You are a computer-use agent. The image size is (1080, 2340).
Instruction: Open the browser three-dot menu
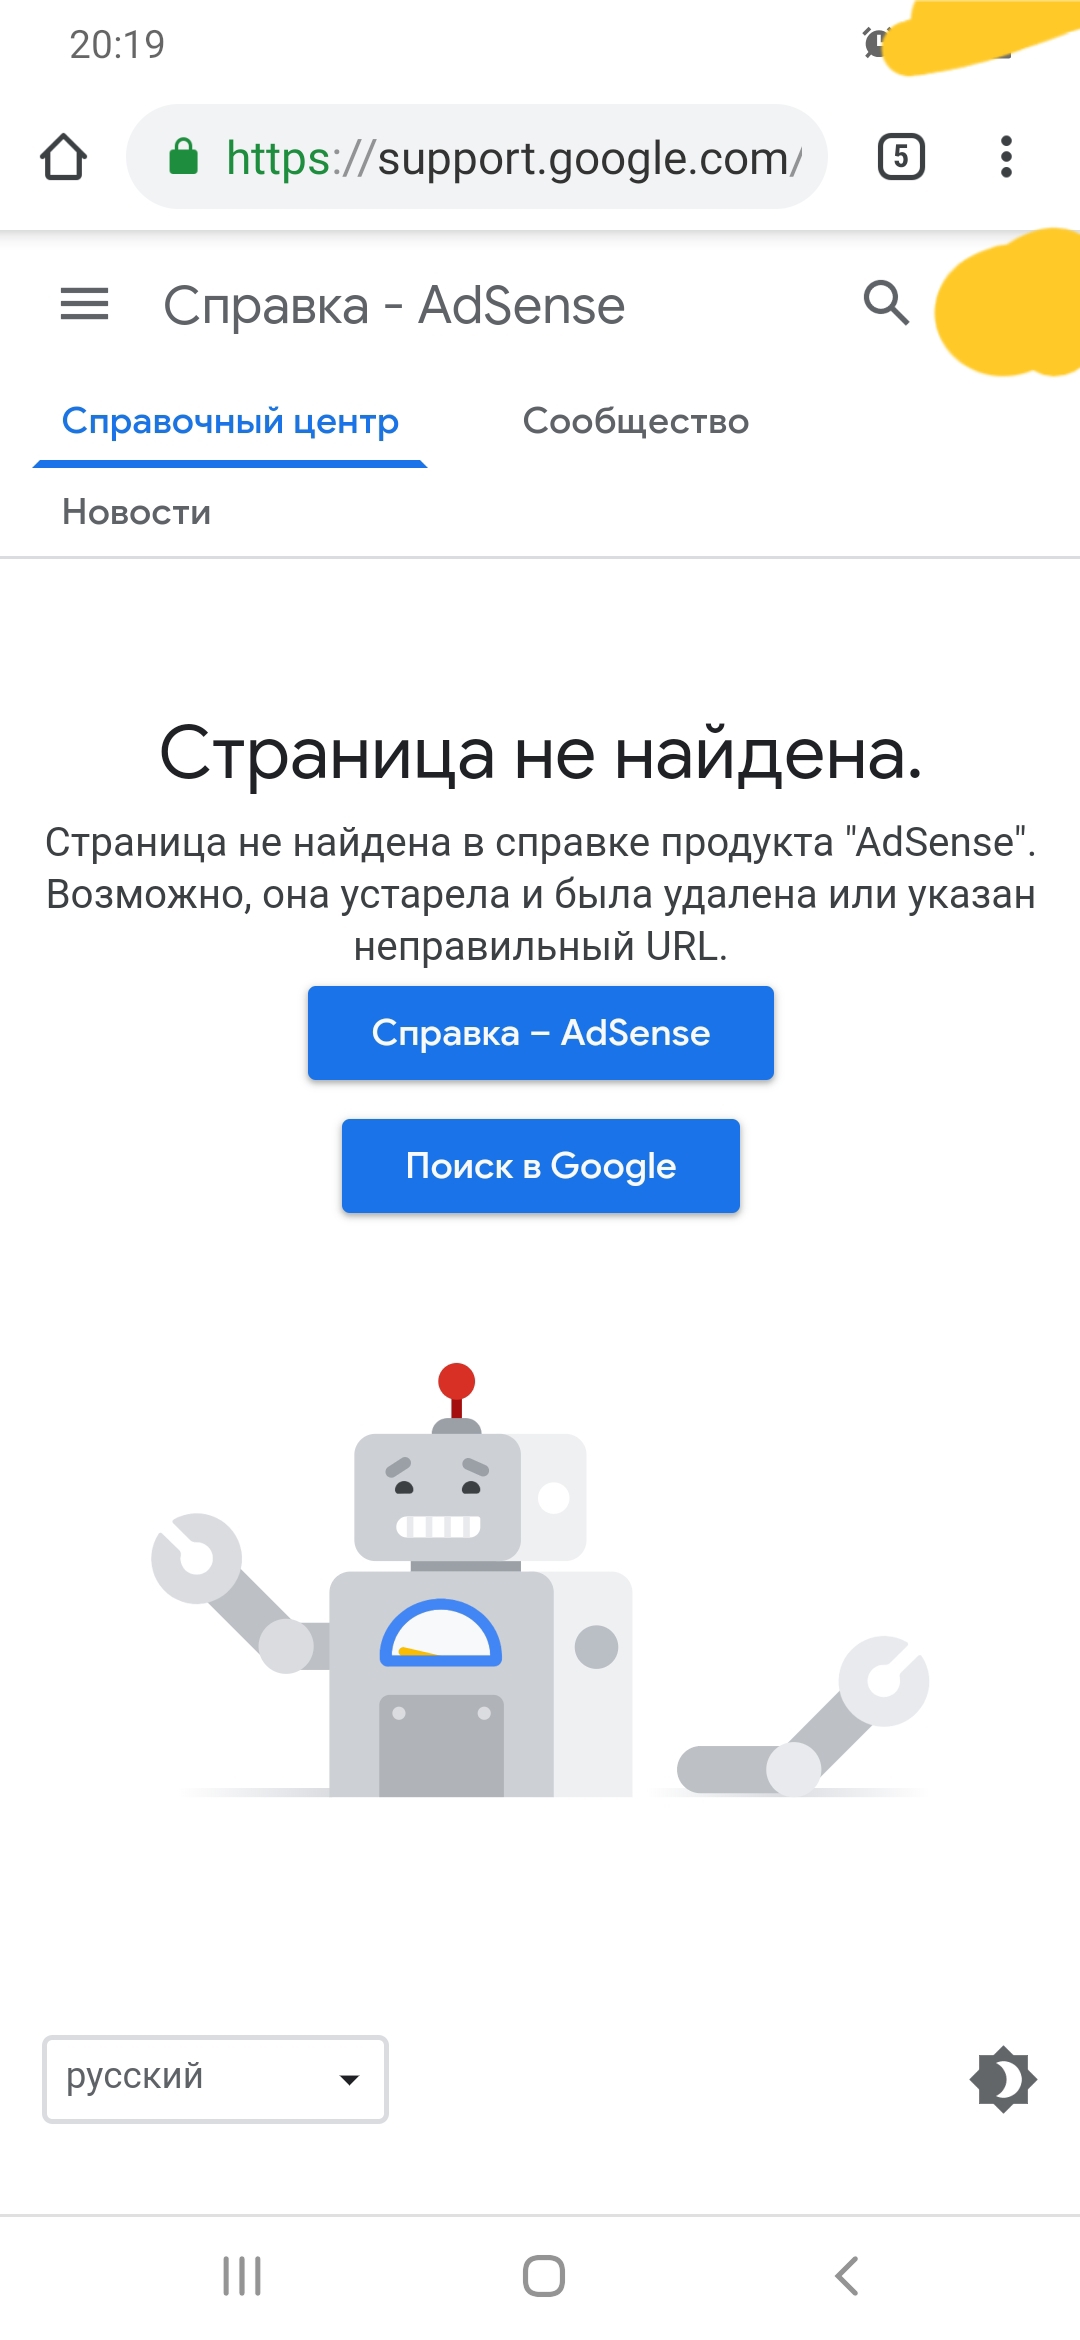(x=1006, y=157)
